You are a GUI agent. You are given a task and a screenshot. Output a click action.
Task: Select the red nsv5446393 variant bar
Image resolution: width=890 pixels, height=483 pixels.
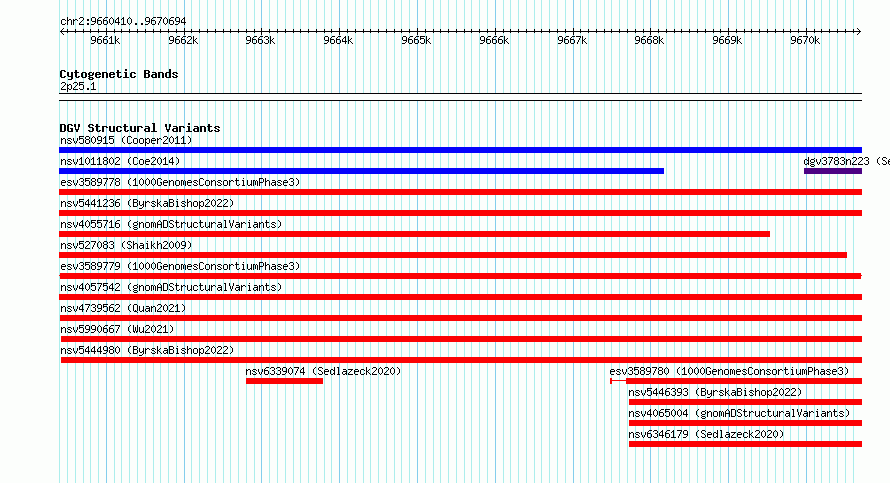pos(745,402)
